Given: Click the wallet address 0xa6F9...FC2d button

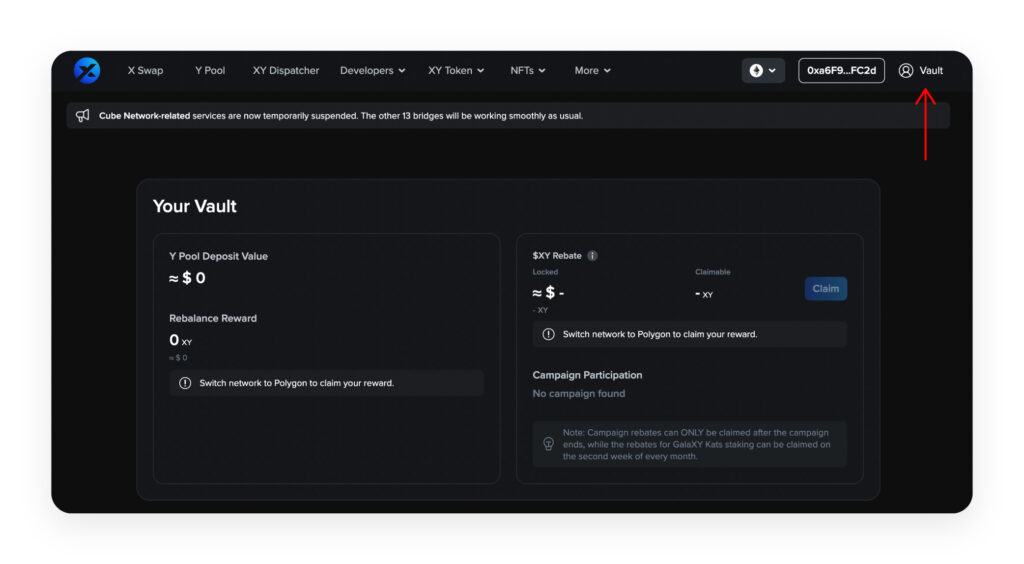Looking at the screenshot, I should 841,70.
